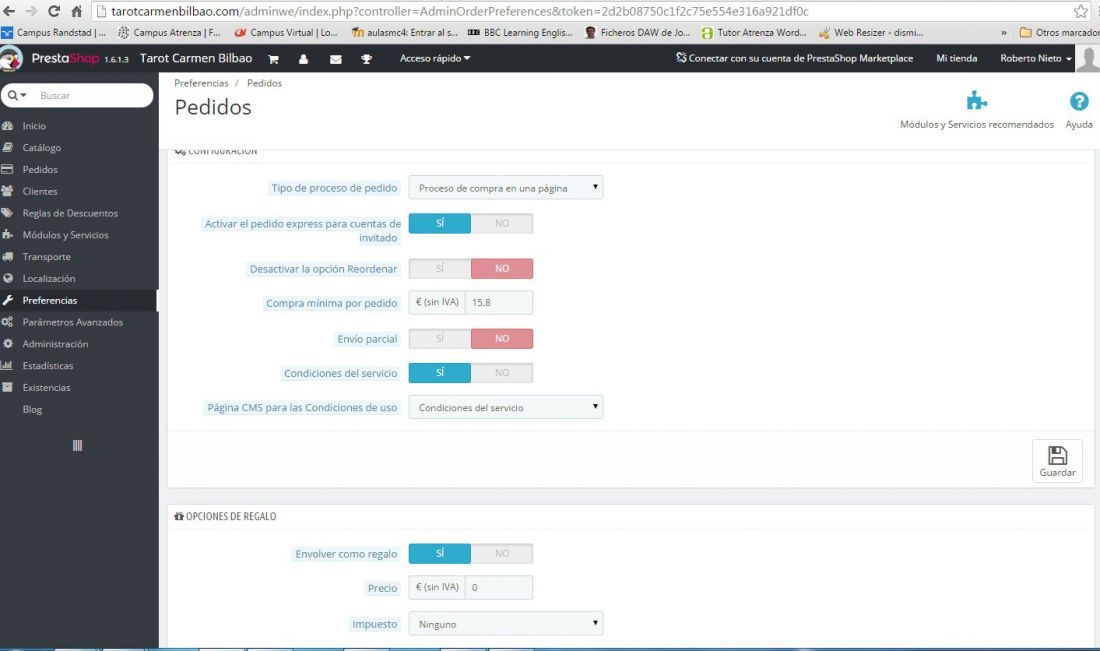Set Condiciones del servicio to NO
This screenshot has height=651, width=1100.
pos(502,373)
